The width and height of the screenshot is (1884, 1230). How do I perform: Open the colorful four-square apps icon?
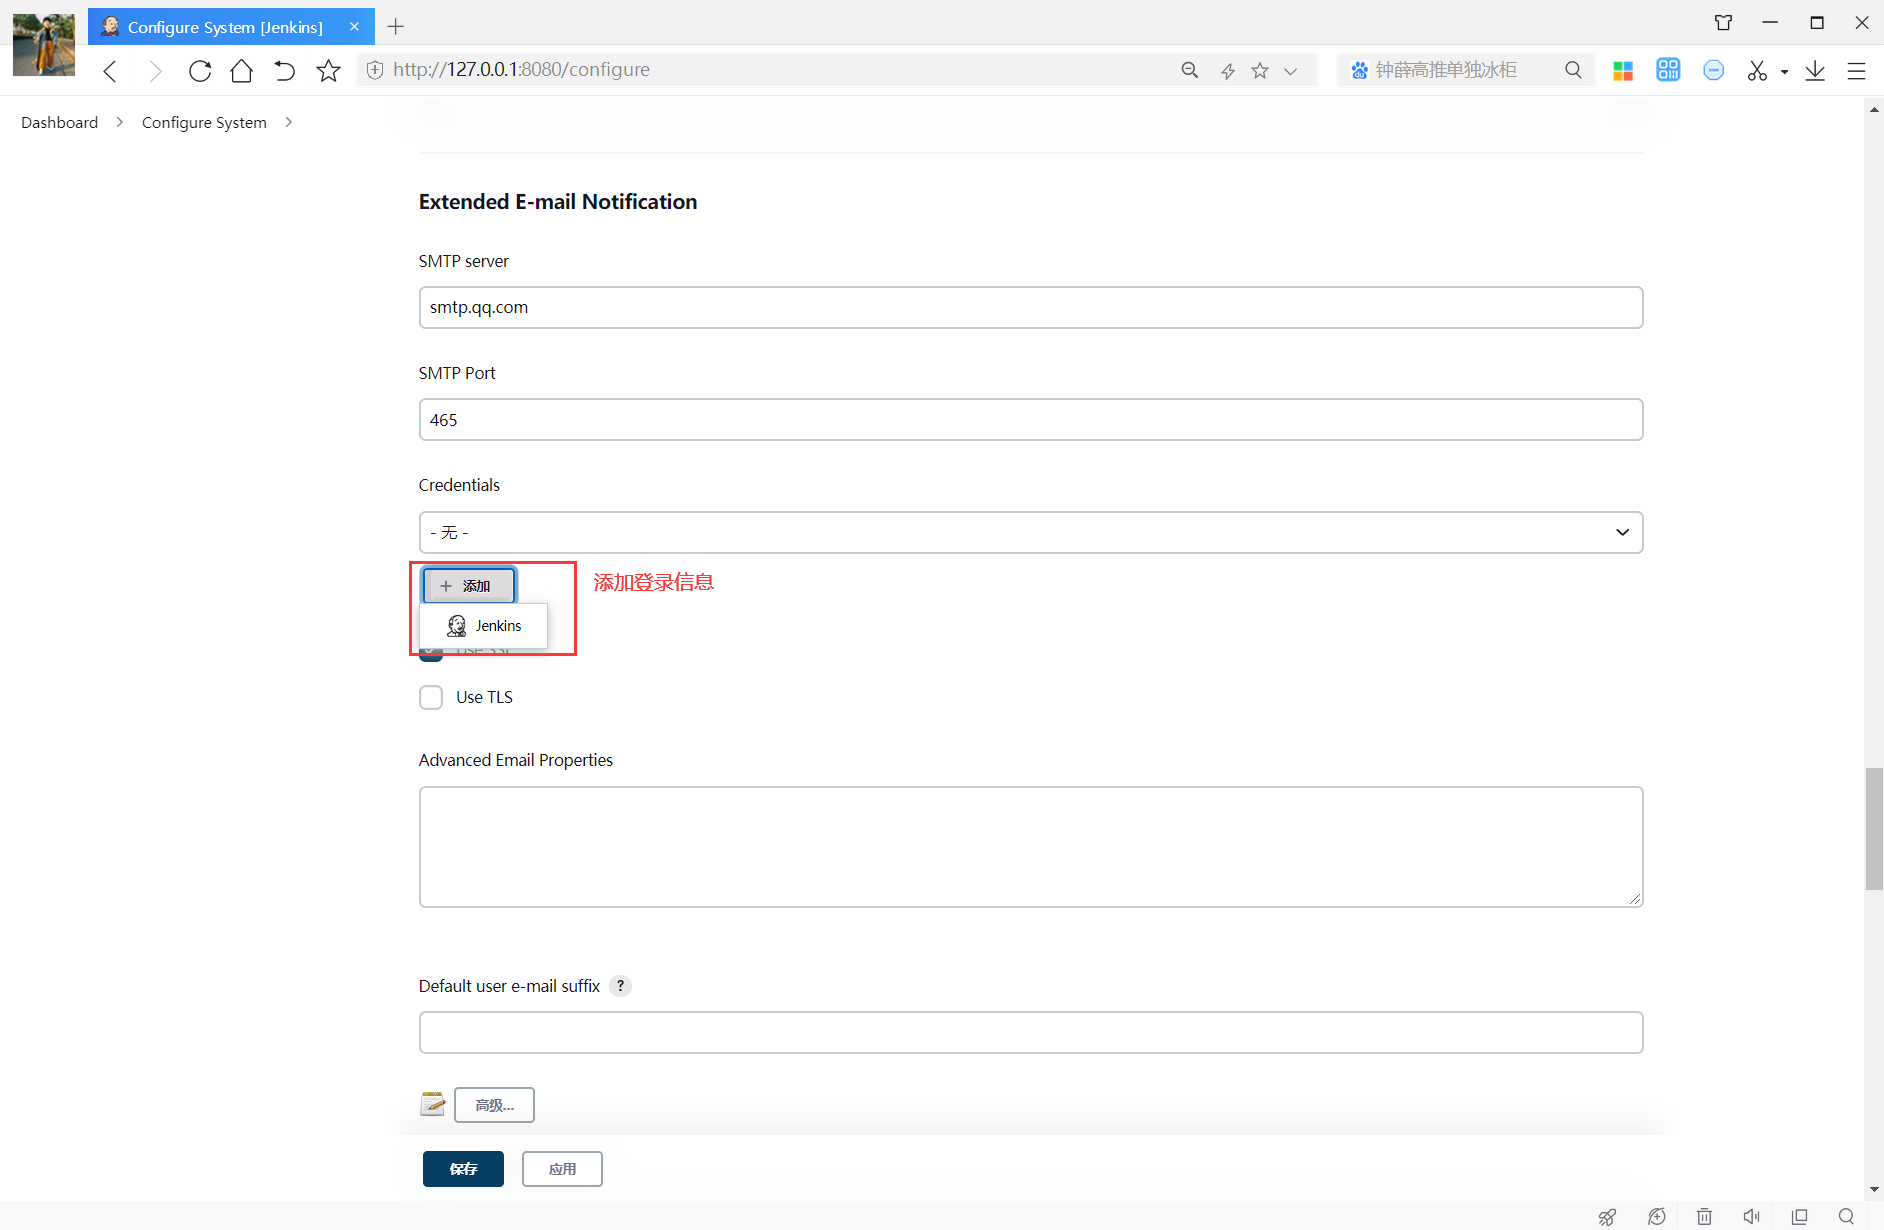point(1623,70)
